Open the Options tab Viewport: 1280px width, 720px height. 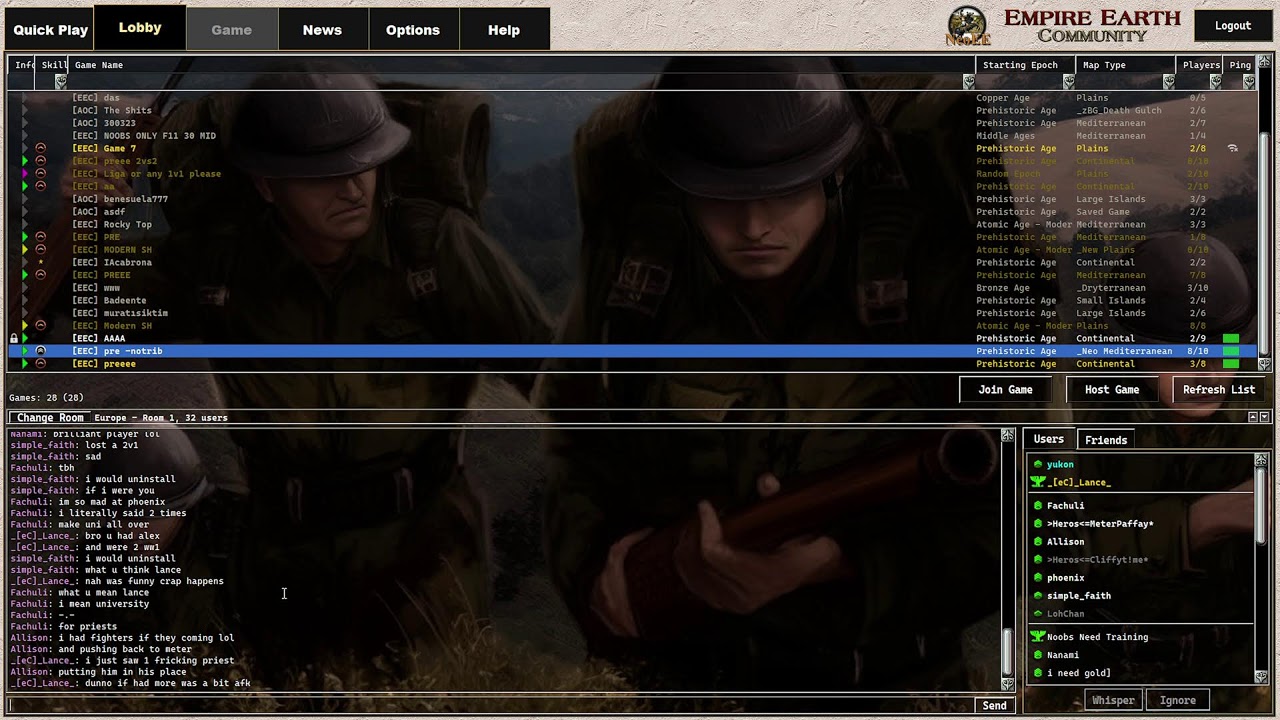(413, 29)
